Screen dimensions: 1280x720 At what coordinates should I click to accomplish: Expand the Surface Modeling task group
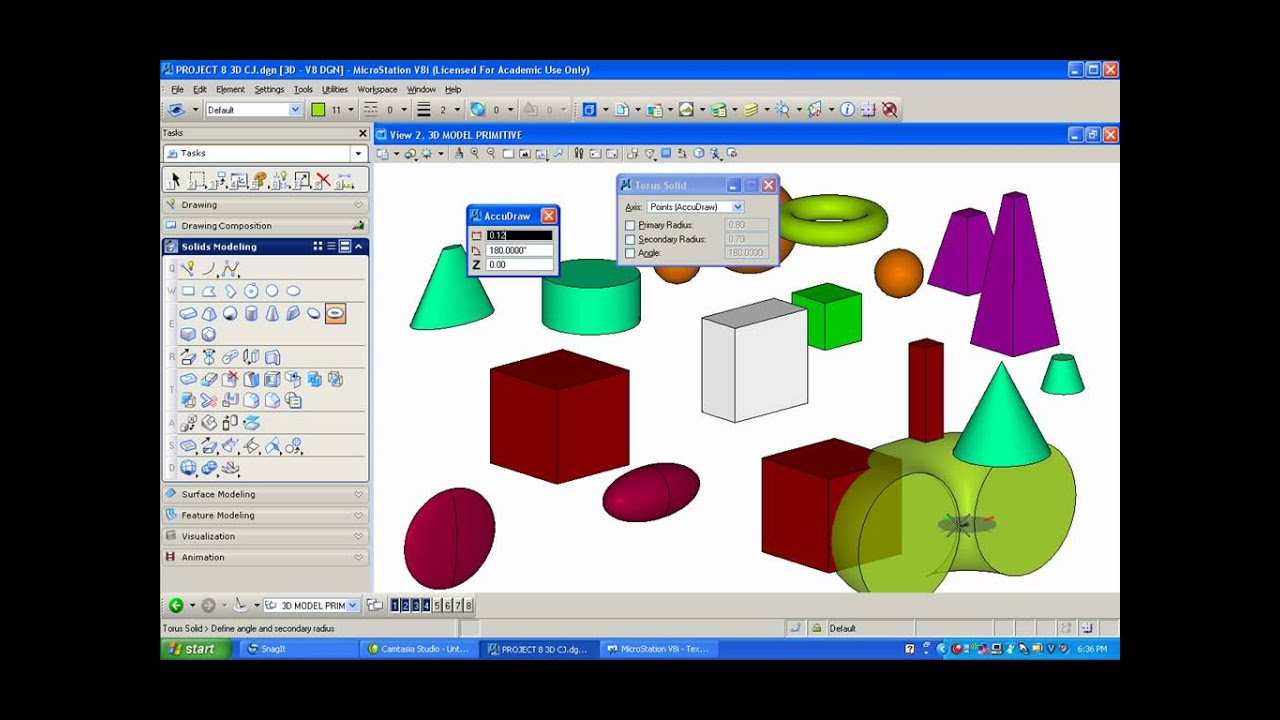click(265, 494)
